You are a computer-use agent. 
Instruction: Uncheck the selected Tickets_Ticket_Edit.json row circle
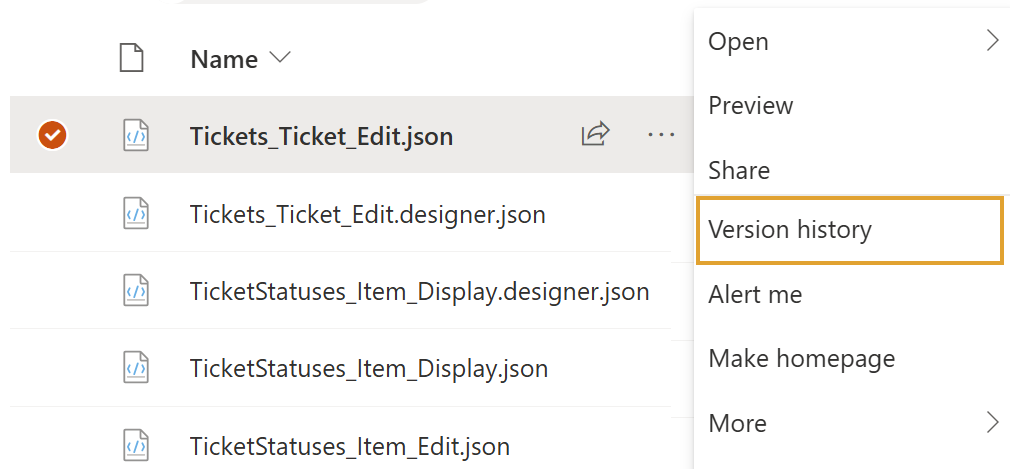point(52,135)
